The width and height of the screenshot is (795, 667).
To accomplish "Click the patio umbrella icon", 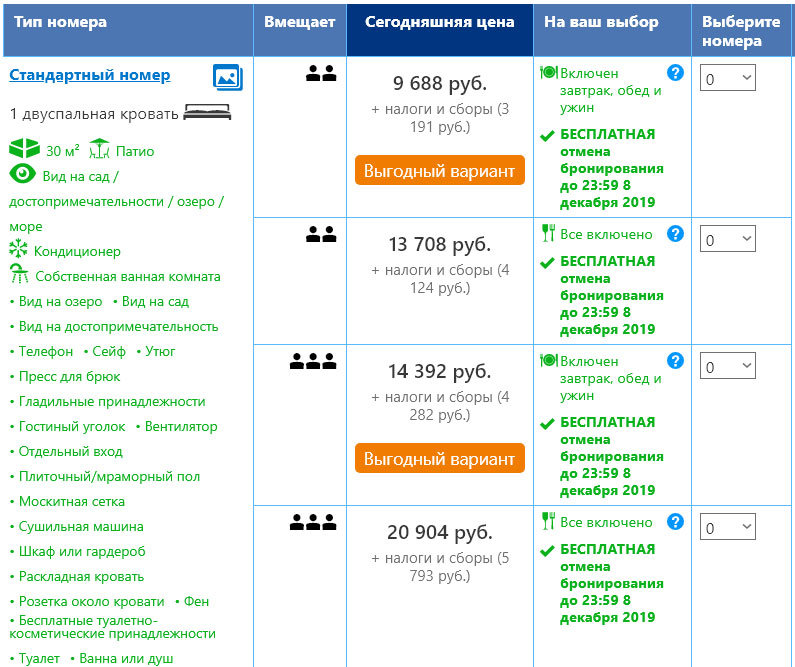I will click(99, 149).
